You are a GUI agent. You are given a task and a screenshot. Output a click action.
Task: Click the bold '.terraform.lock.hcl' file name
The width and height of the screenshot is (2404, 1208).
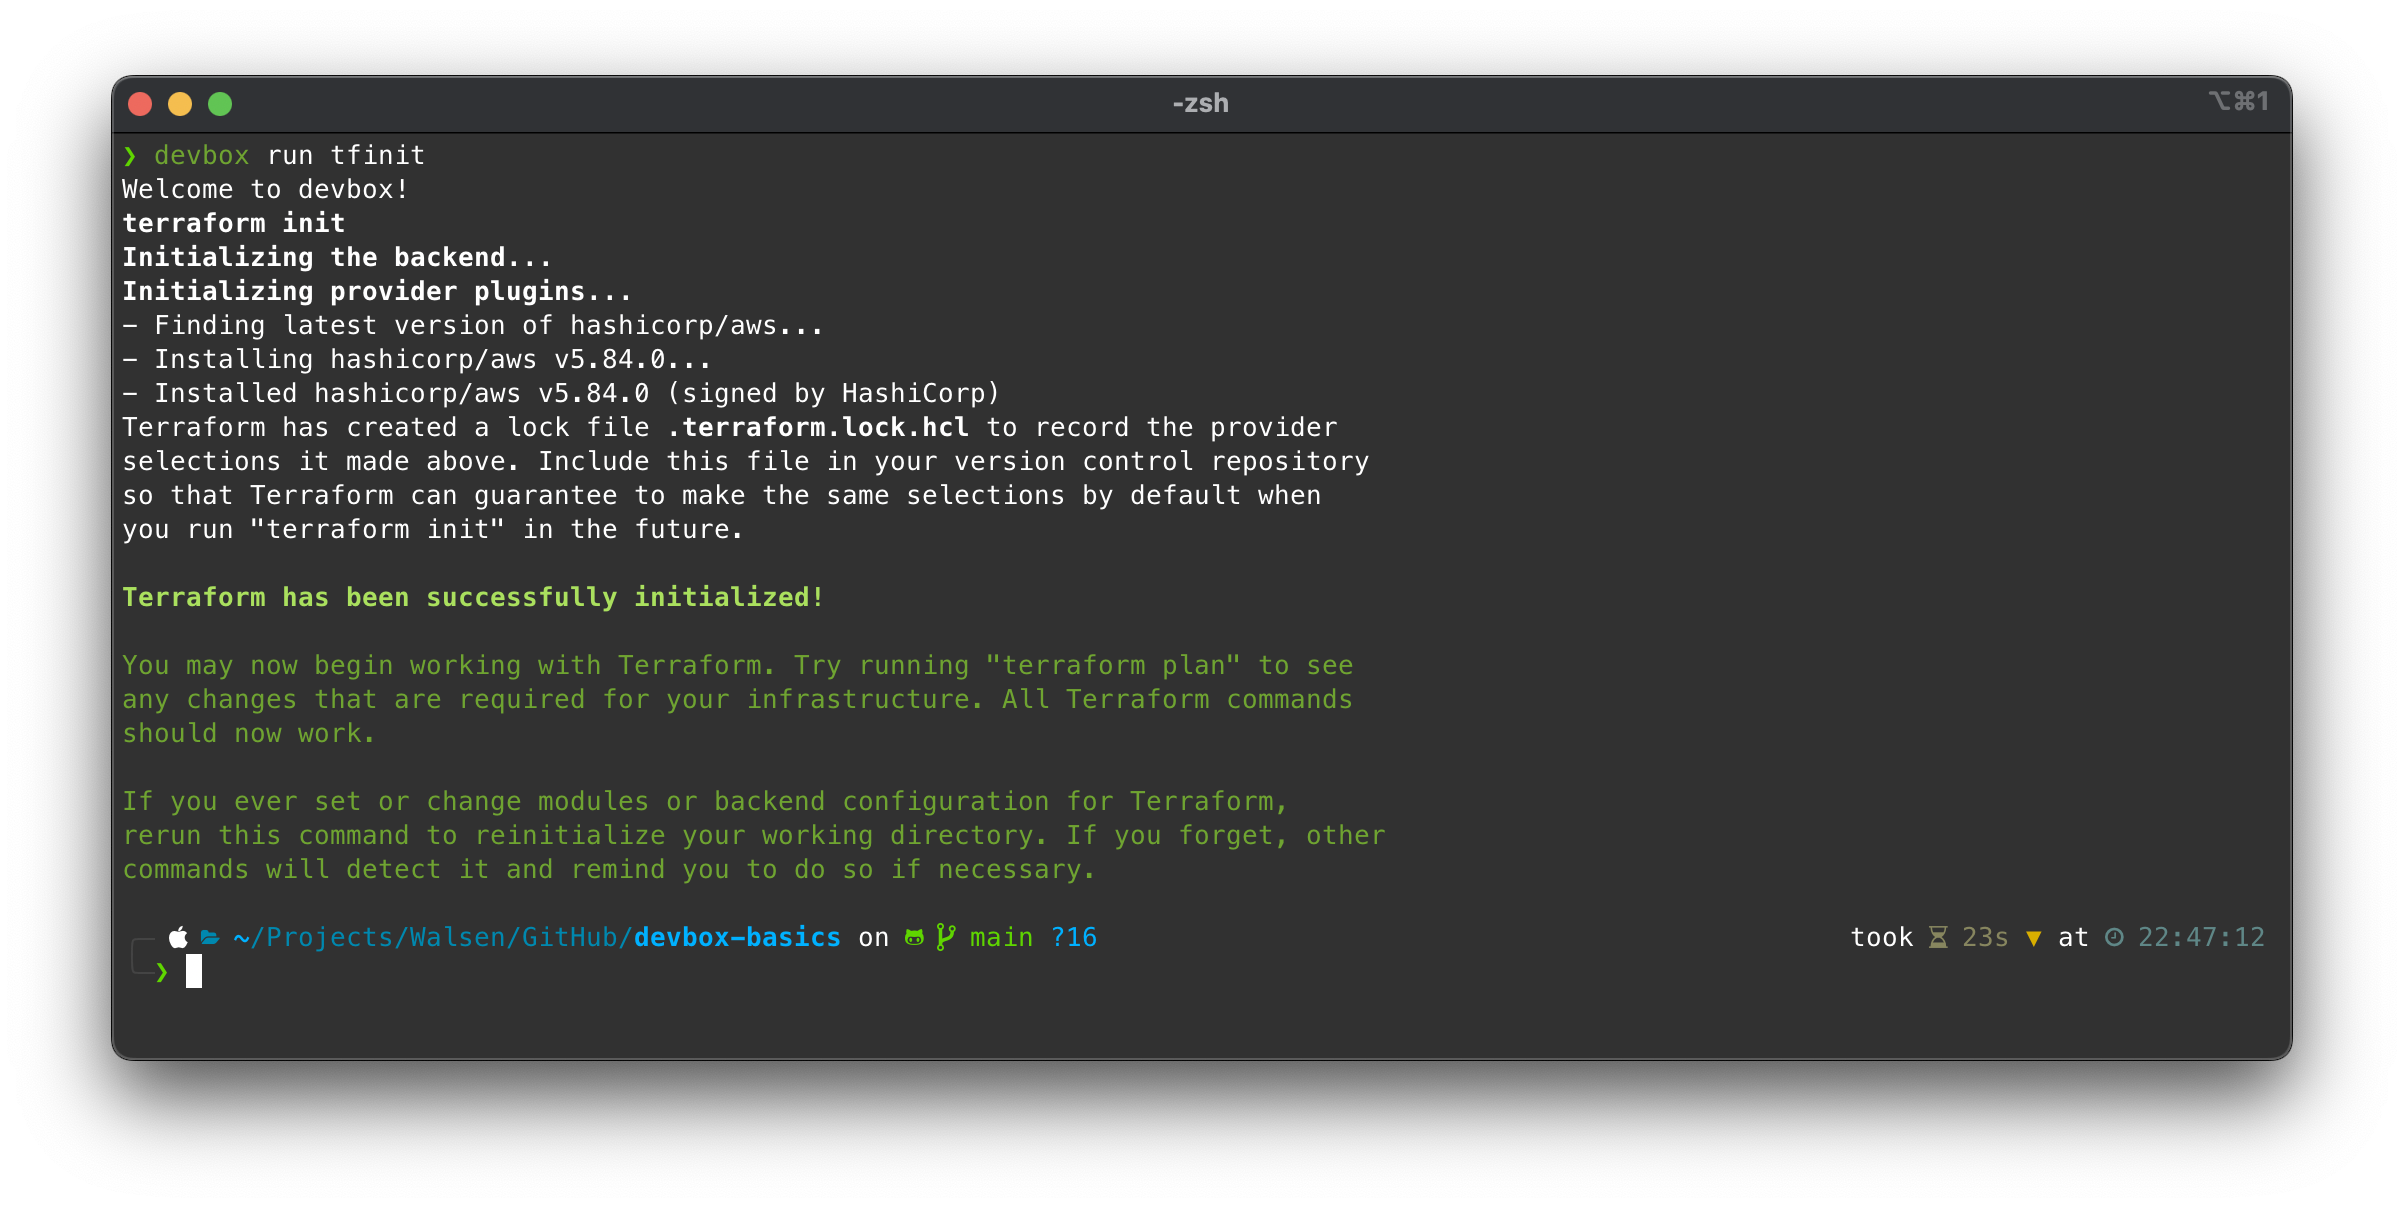(x=818, y=427)
